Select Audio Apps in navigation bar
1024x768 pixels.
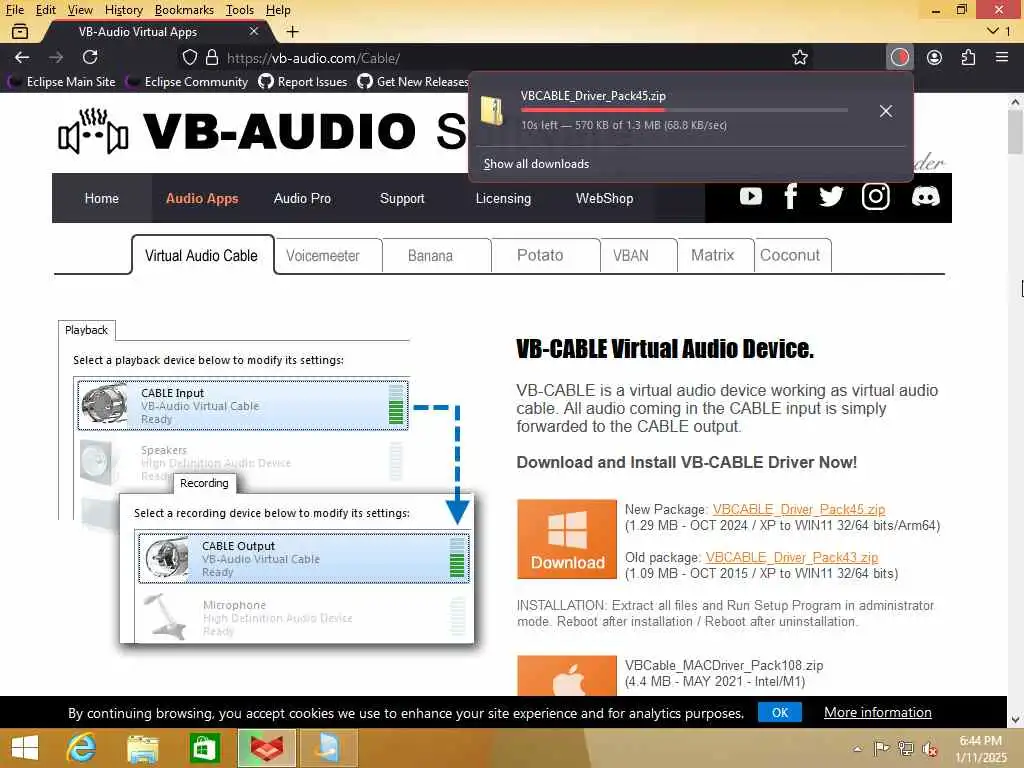tap(202, 199)
